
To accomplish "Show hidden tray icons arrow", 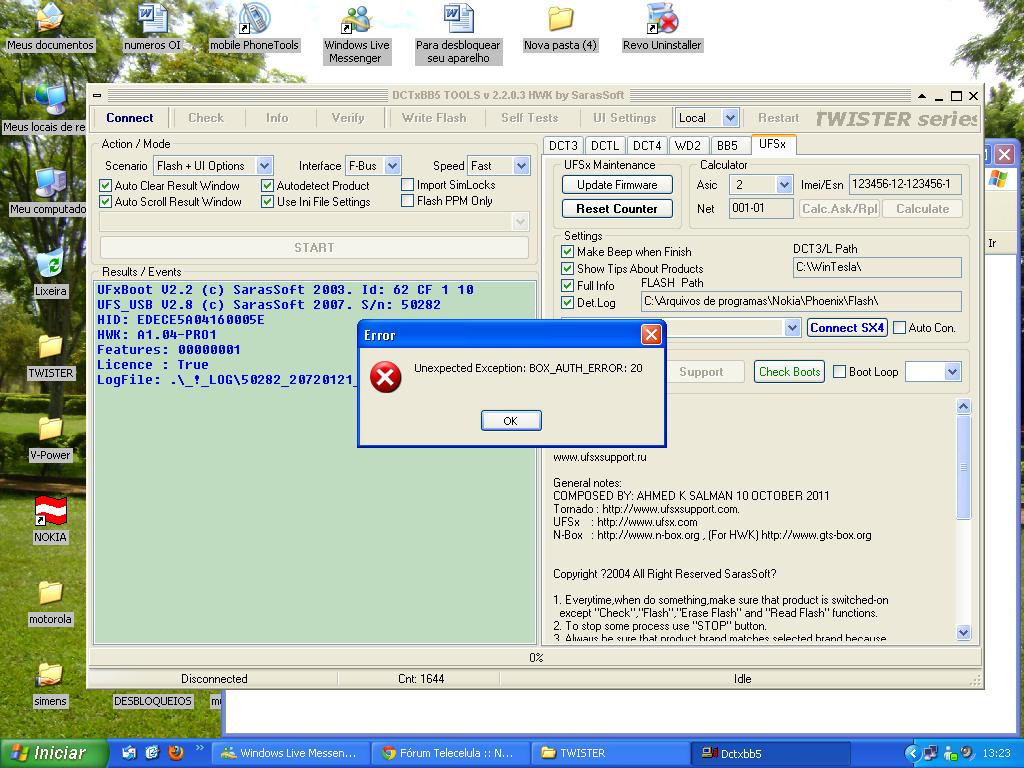I will coord(912,753).
